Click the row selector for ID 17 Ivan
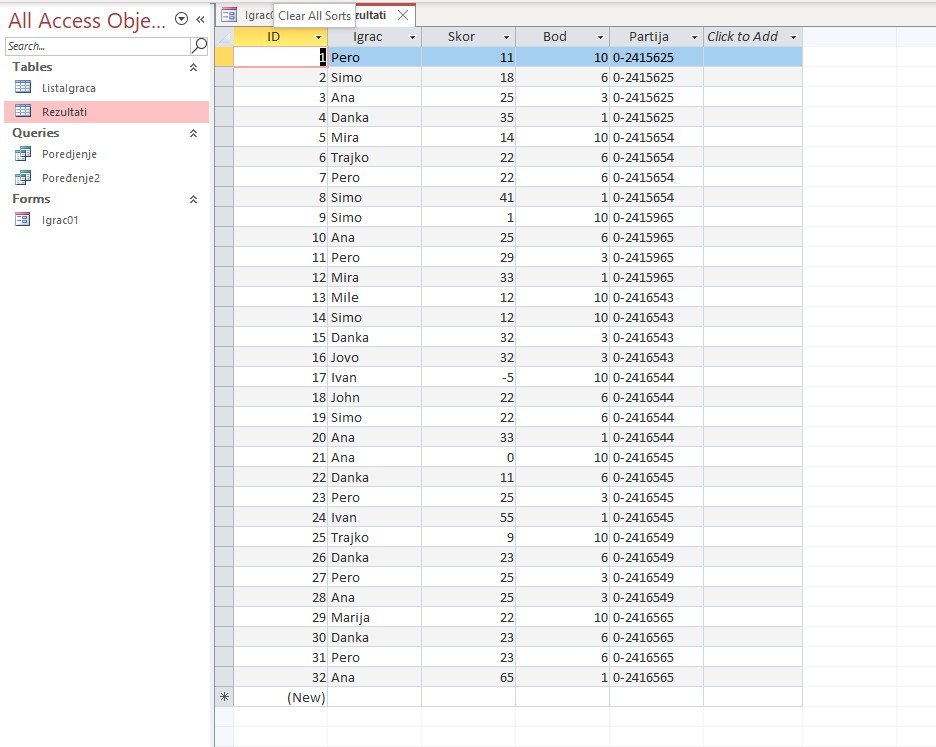936x747 pixels. pyautogui.click(x=224, y=377)
